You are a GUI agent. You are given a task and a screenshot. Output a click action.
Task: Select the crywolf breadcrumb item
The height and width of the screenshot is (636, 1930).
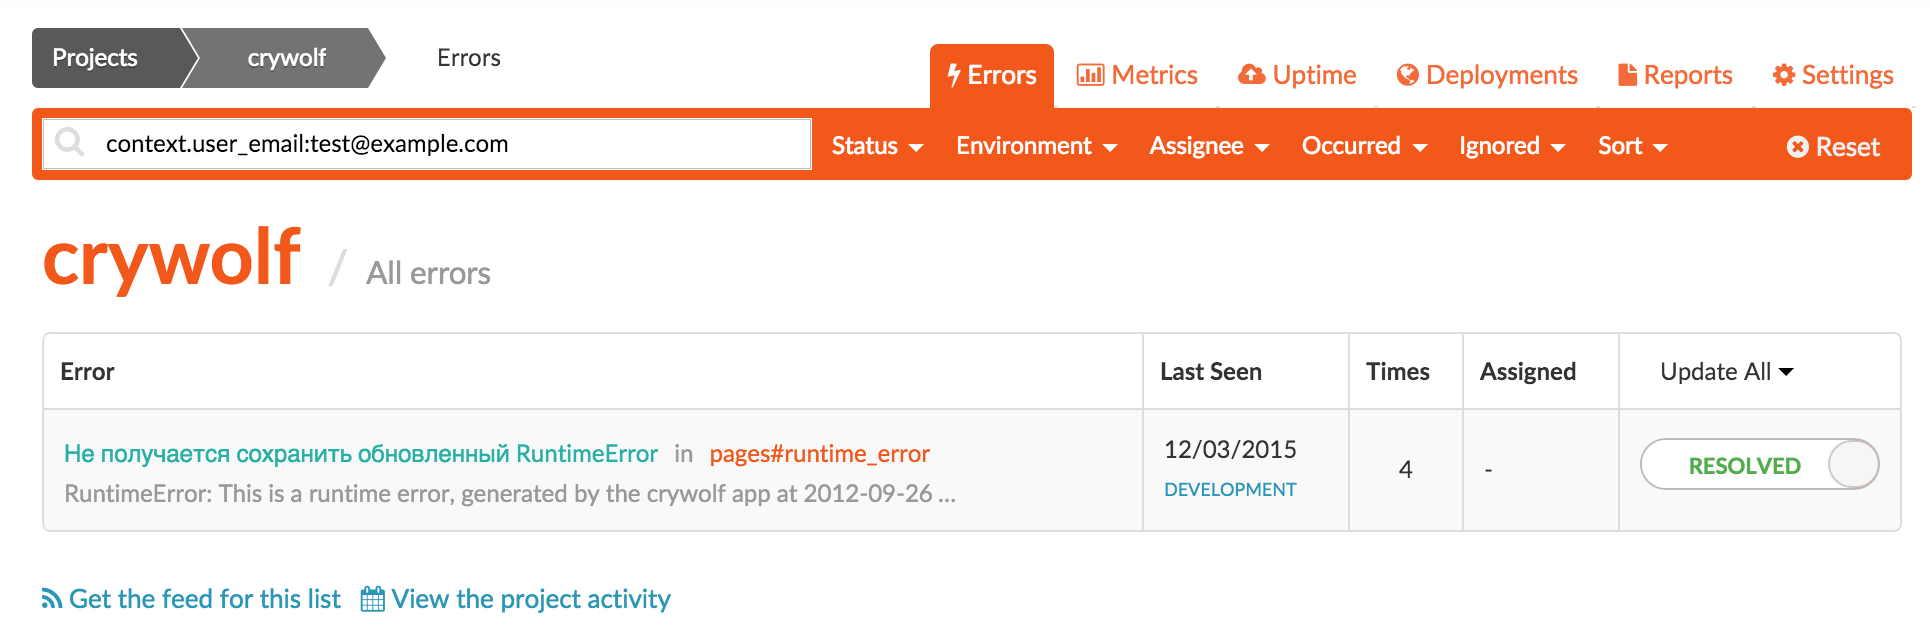tap(286, 58)
